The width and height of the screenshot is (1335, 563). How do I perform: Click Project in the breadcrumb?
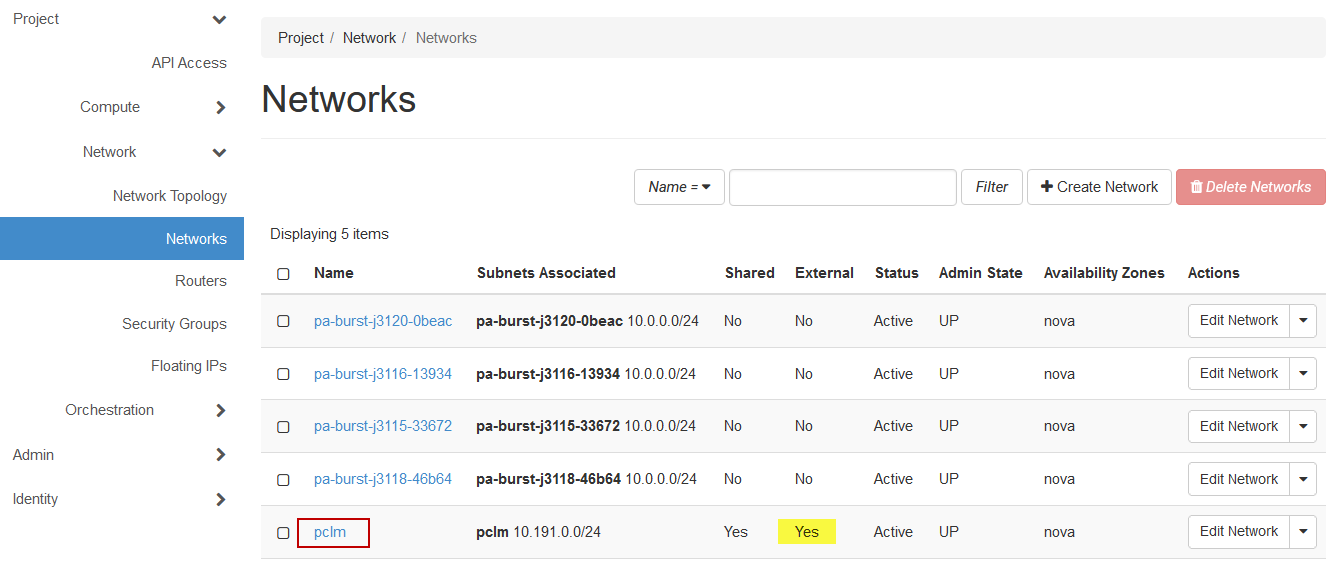pyautogui.click(x=300, y=38)
